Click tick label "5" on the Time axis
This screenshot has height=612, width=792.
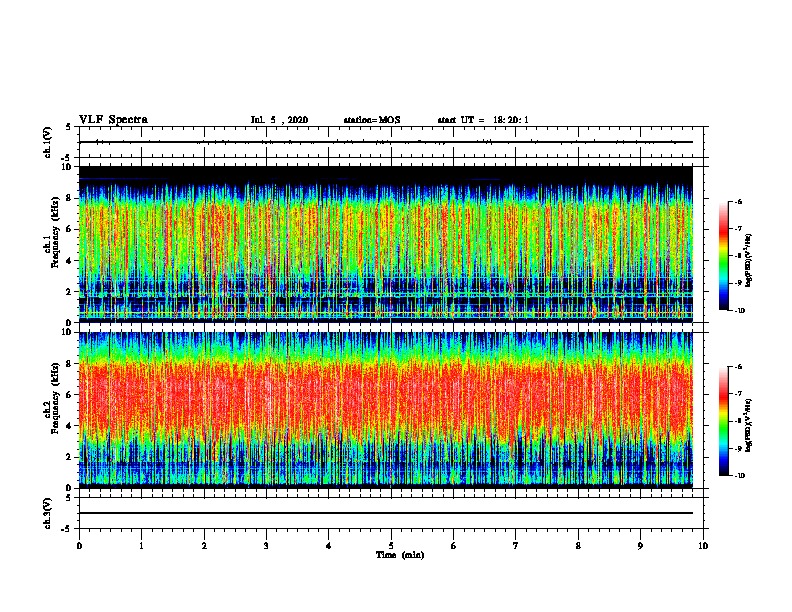point(391,546)
